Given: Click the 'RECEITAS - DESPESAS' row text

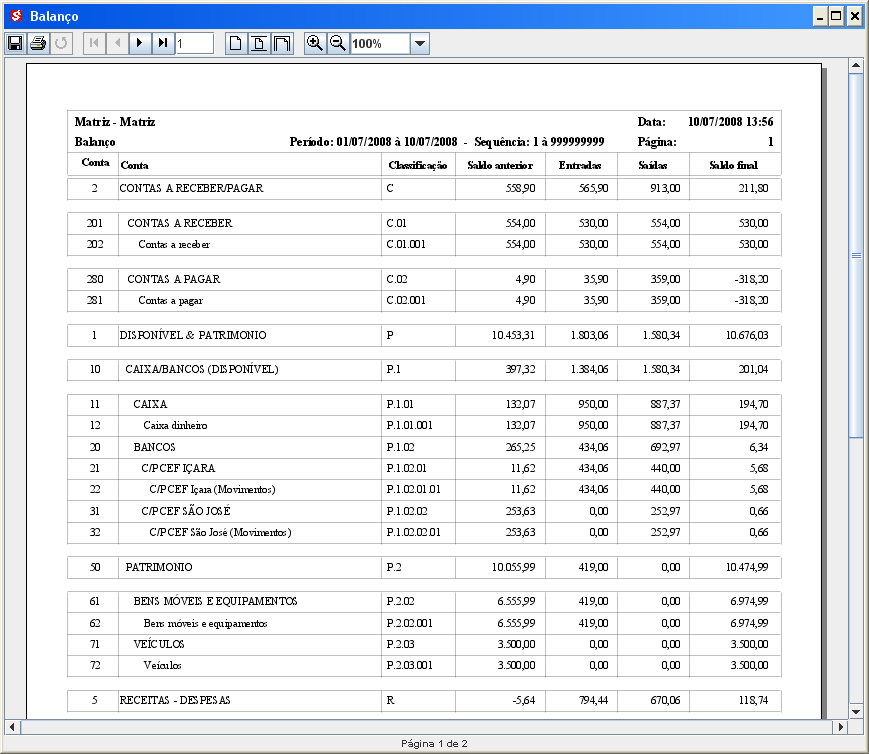Looking at the screenshot, I should [x=175, y=700].
